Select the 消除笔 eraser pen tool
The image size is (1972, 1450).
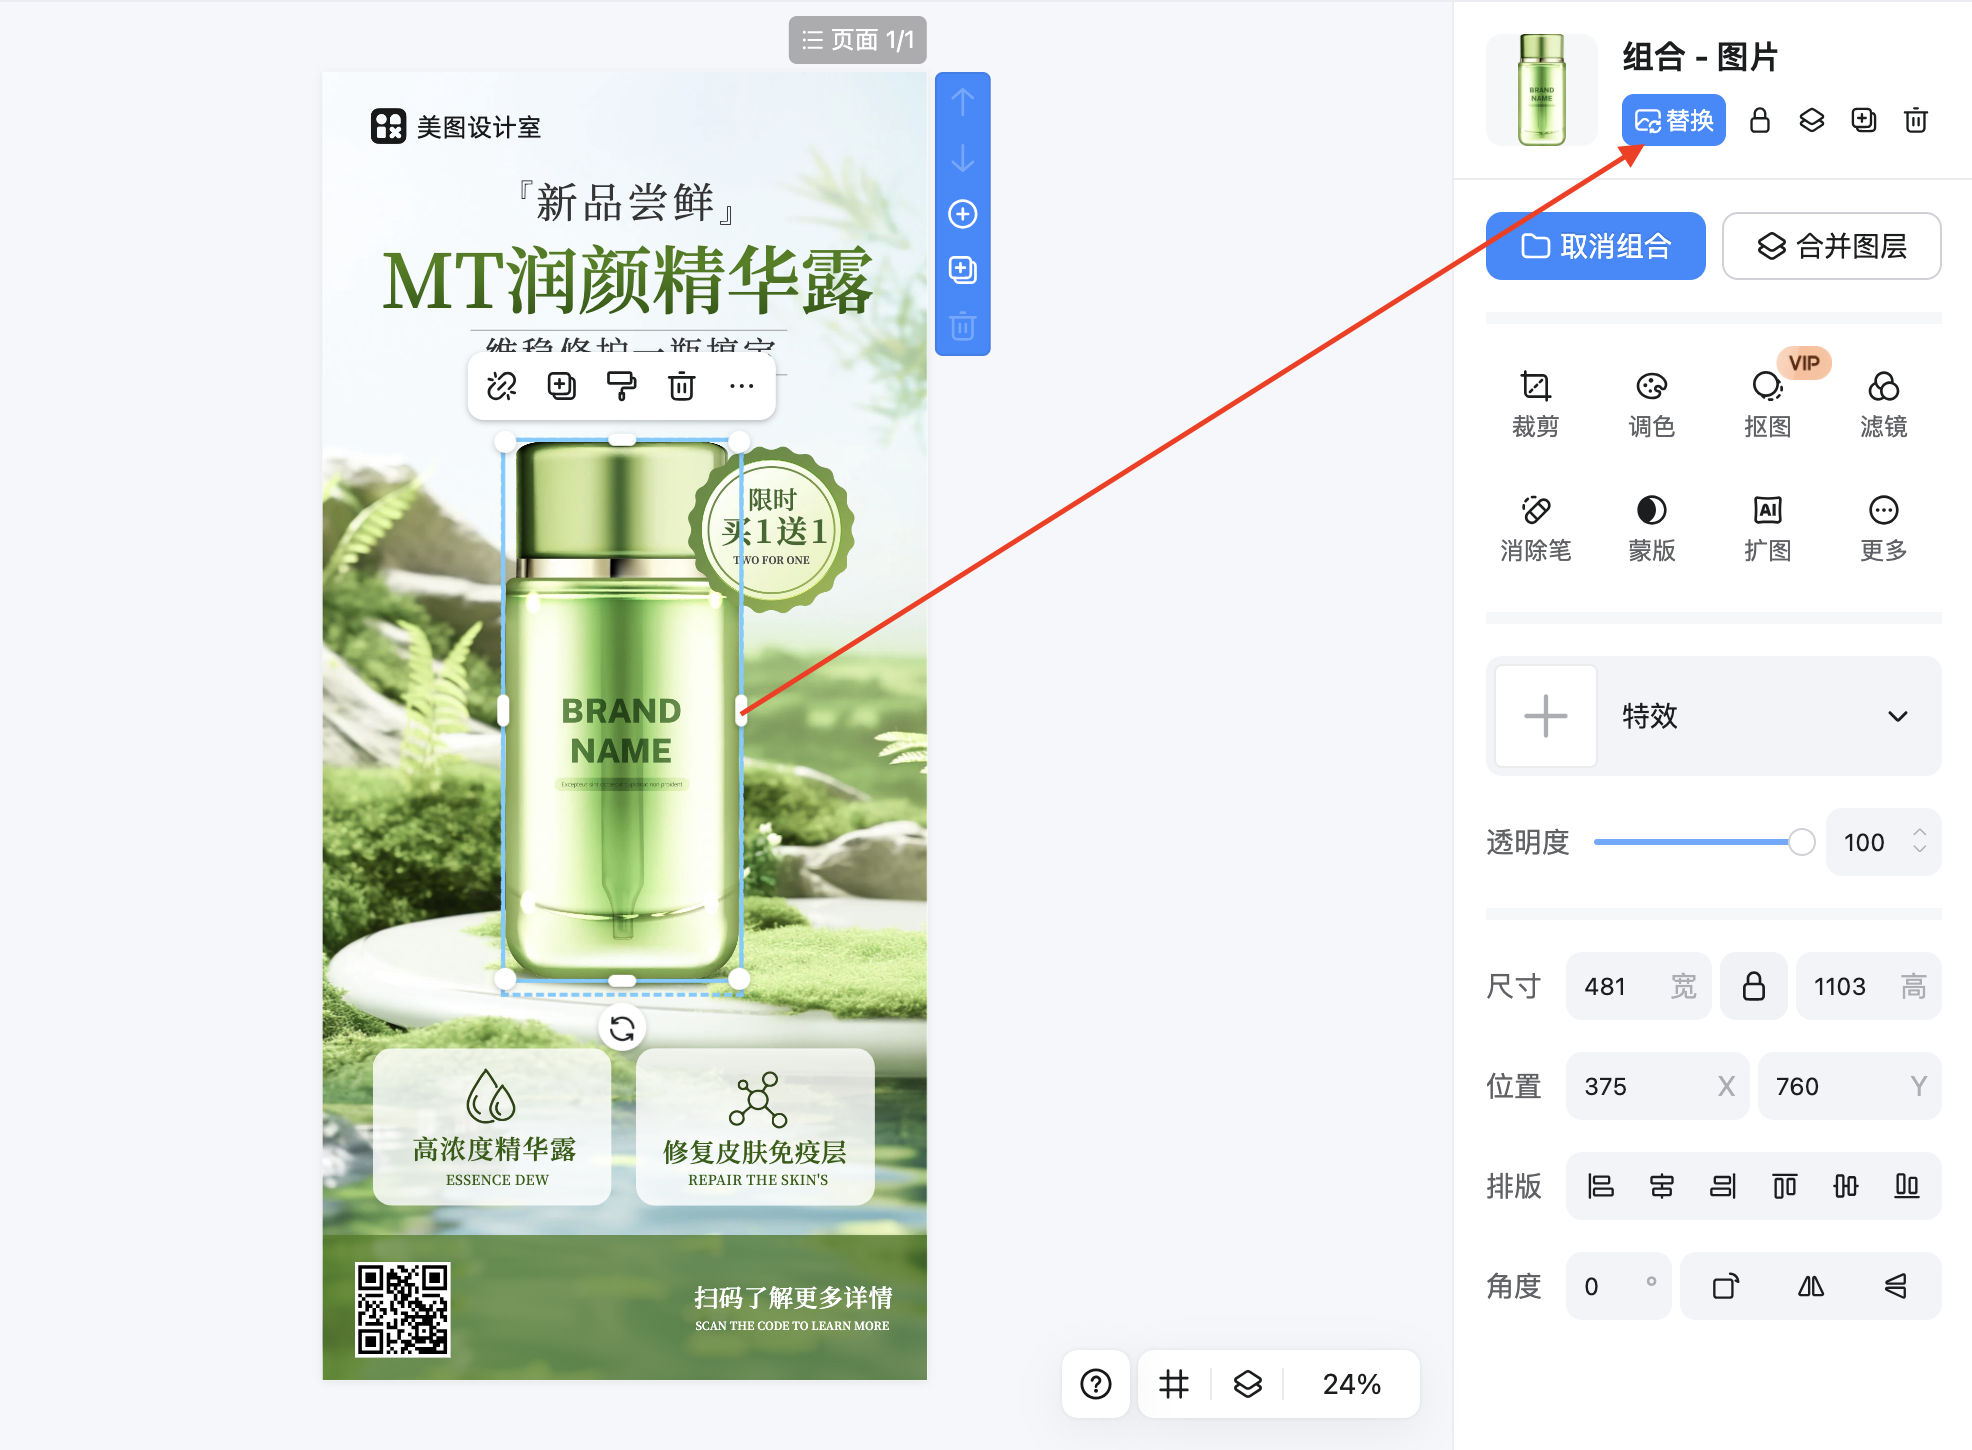click(x=1535, y=527)
